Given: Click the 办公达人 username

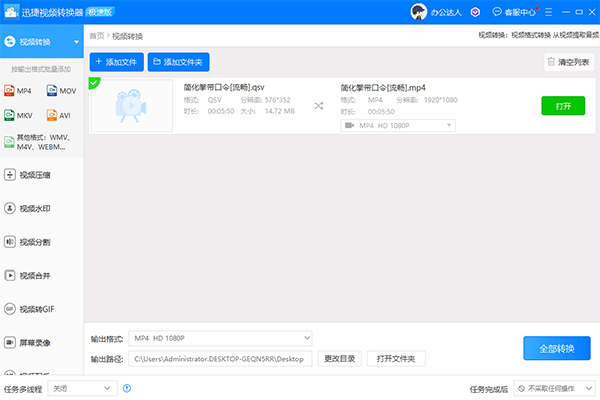Looking at the screenshot, I should tap(446, 13).
